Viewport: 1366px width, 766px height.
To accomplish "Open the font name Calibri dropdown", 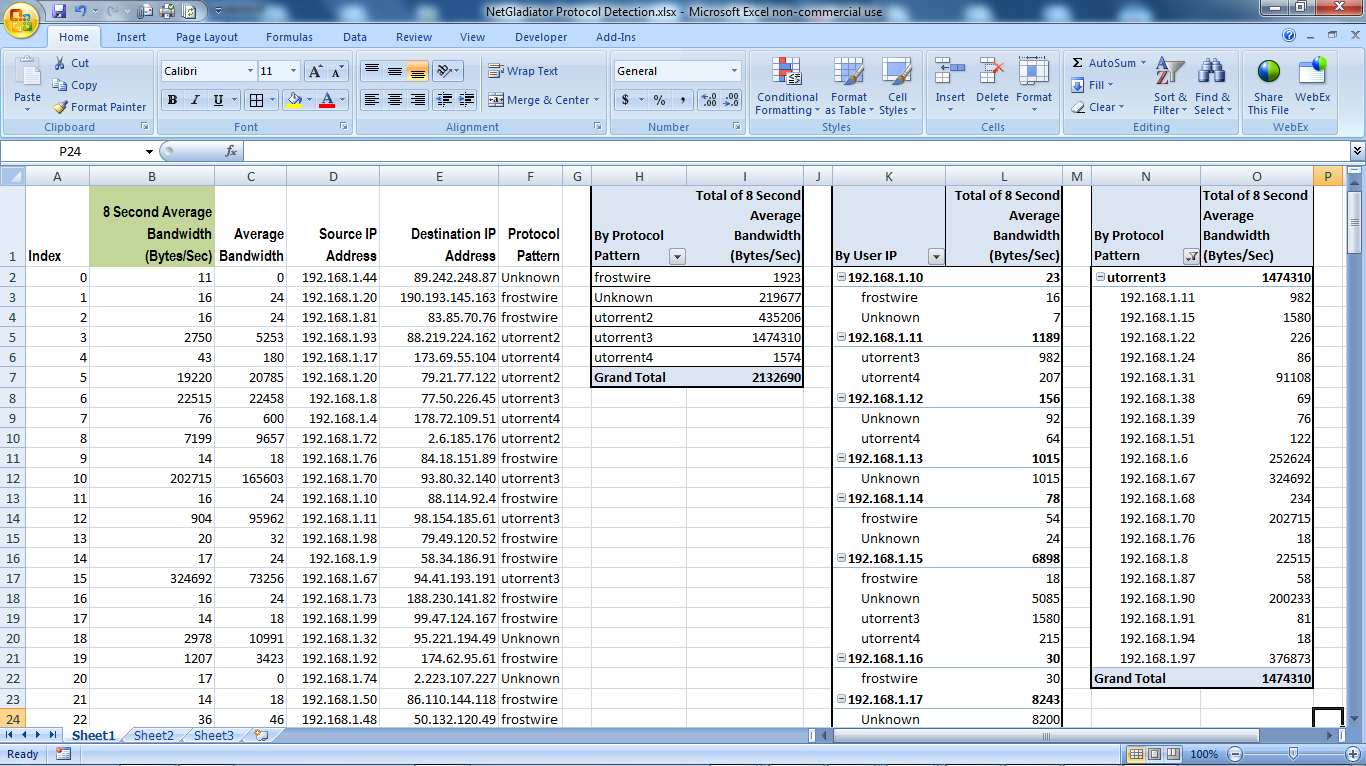I will point(250,71).
